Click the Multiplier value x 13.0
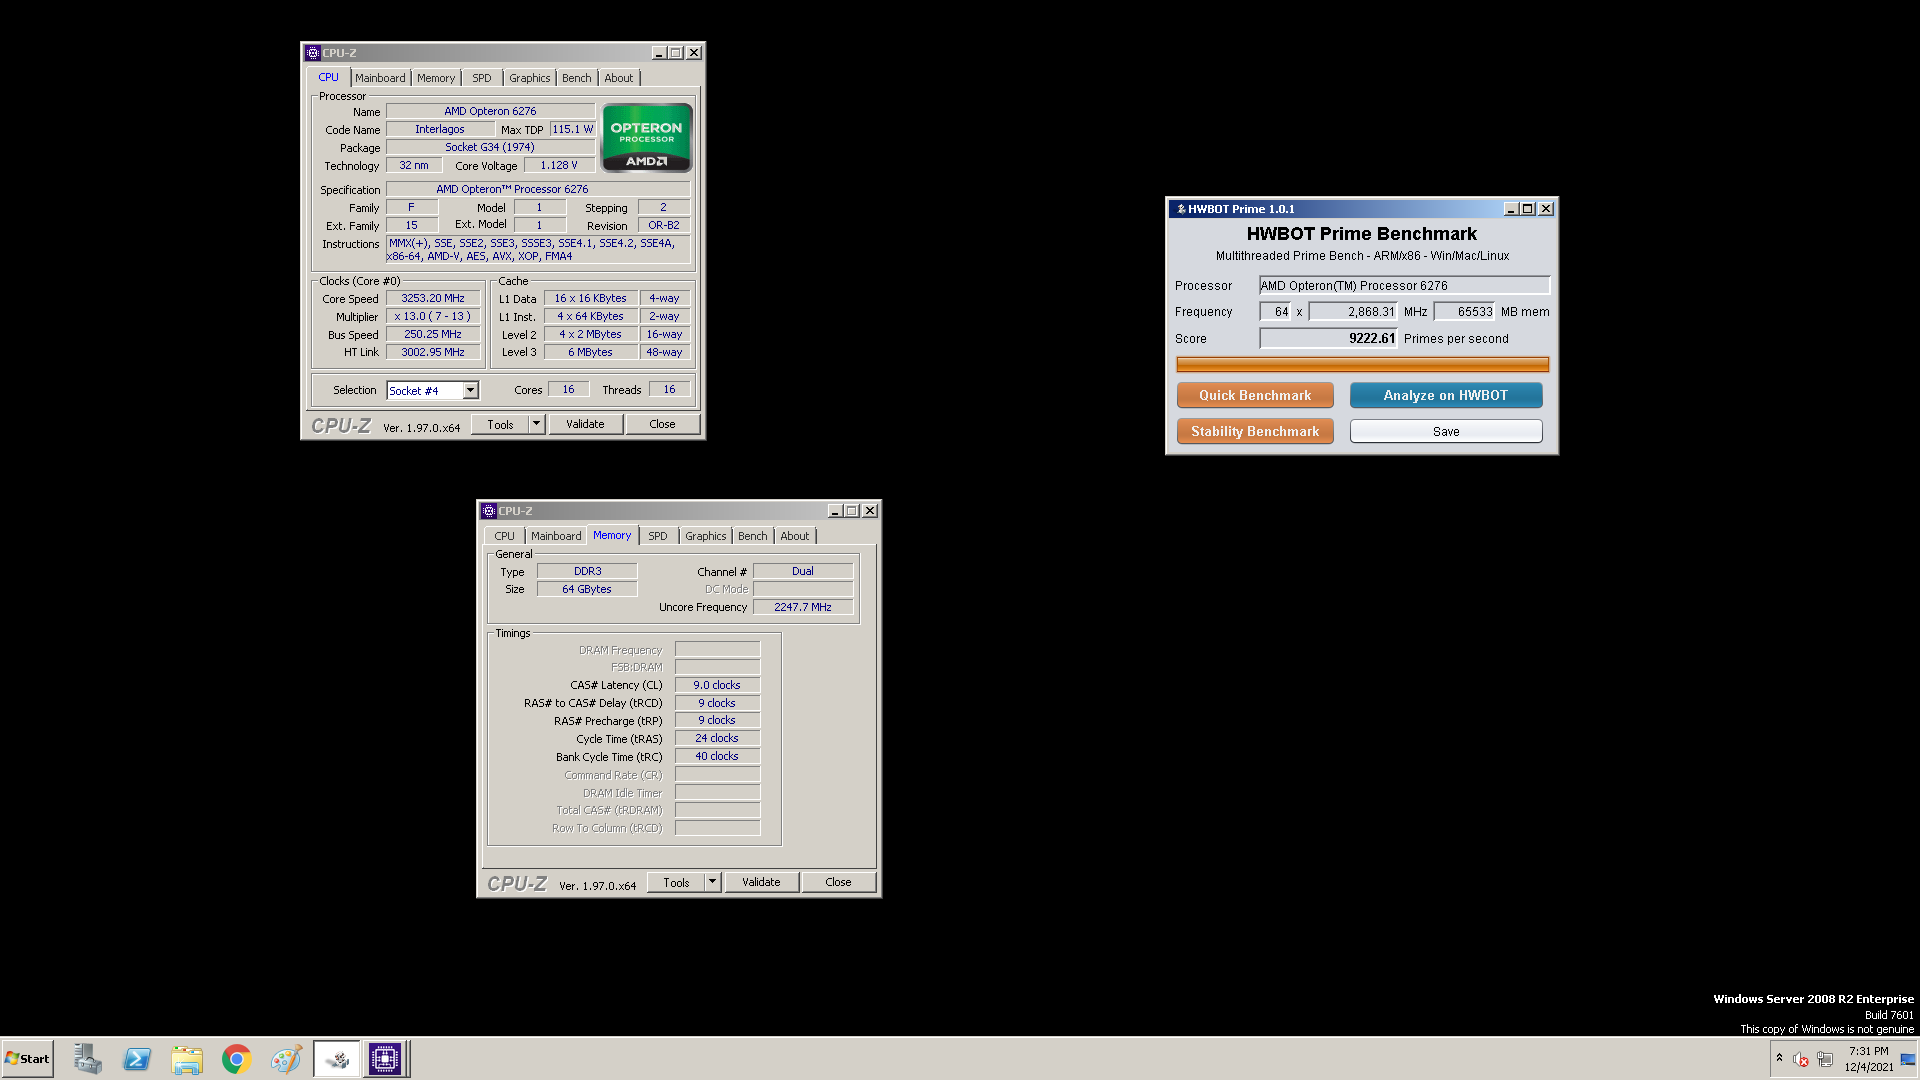This screenshot has height=1080, width=1920. [433, 316]
